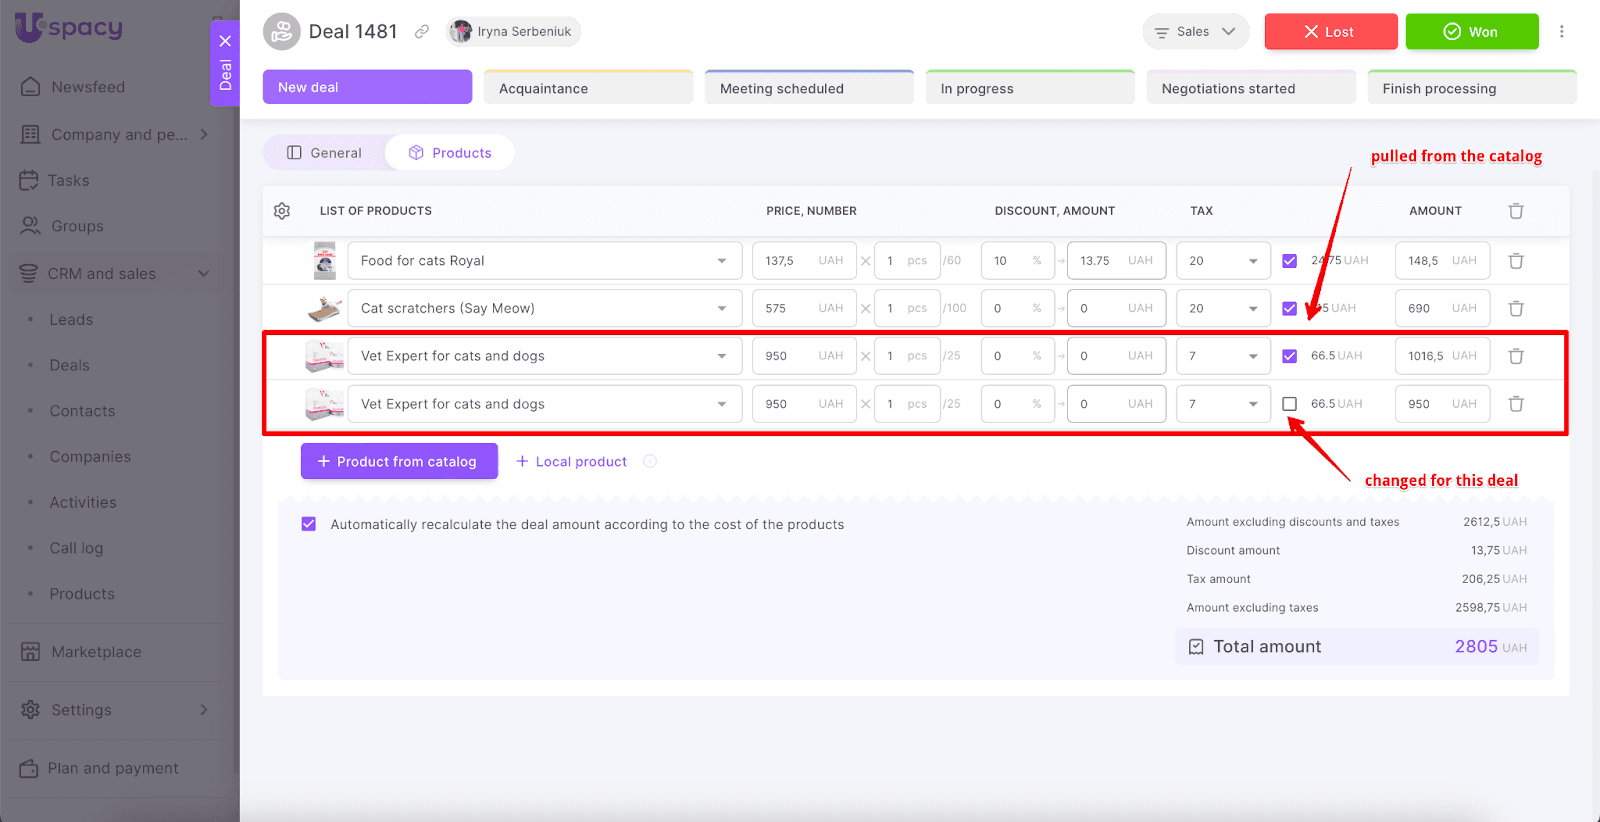
Task: Select the Negotiations started stage
Action: tap(1250, 88)
